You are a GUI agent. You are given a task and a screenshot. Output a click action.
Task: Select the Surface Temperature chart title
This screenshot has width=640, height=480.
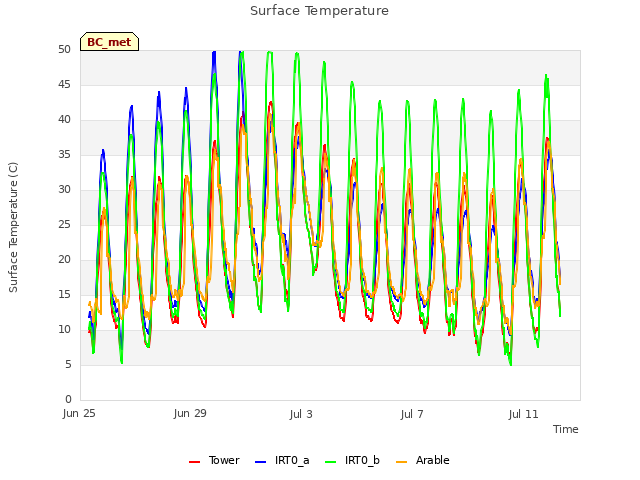coord(319,11)
